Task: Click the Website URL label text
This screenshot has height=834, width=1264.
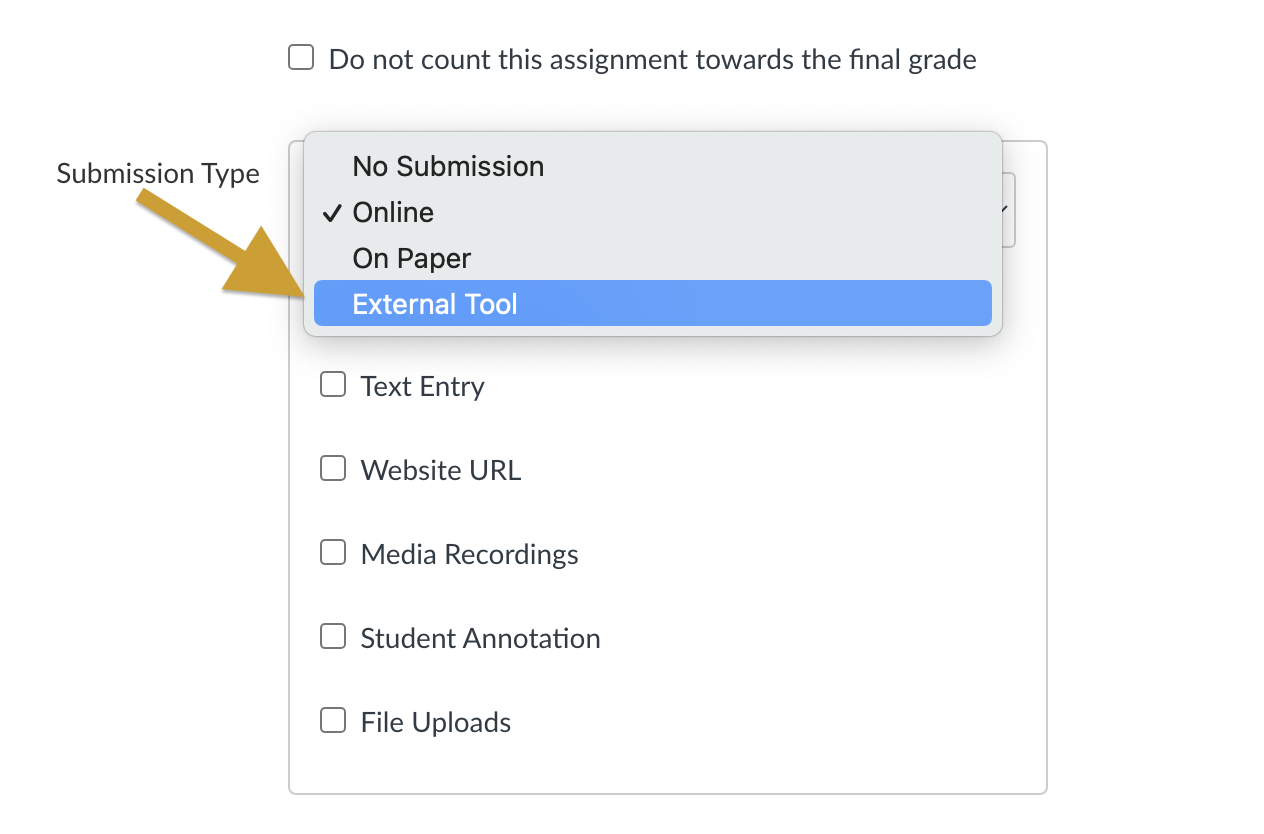Action: point(440,471)
